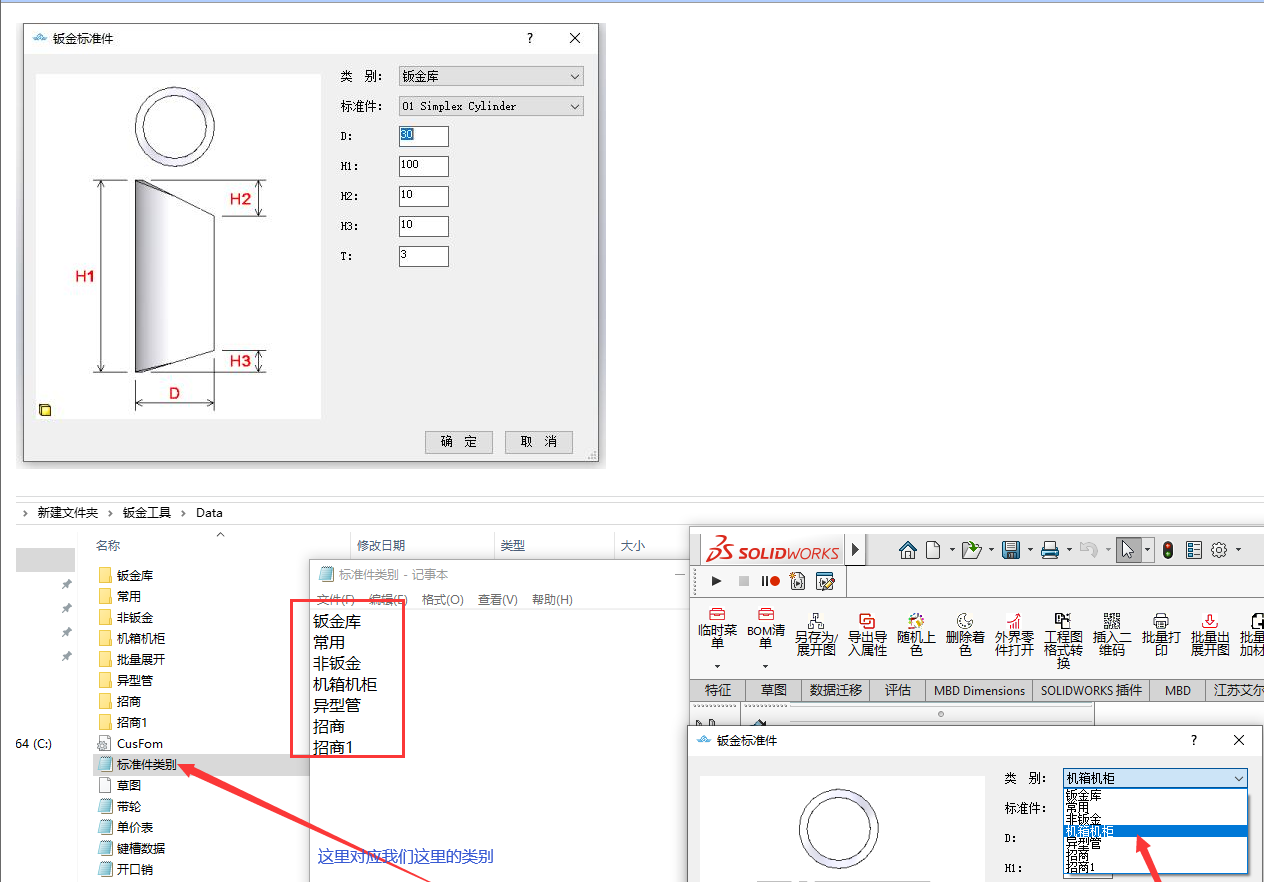
Task: Open the 类别 dropdown showing 钣金库
Action: [x=490, y=76]
